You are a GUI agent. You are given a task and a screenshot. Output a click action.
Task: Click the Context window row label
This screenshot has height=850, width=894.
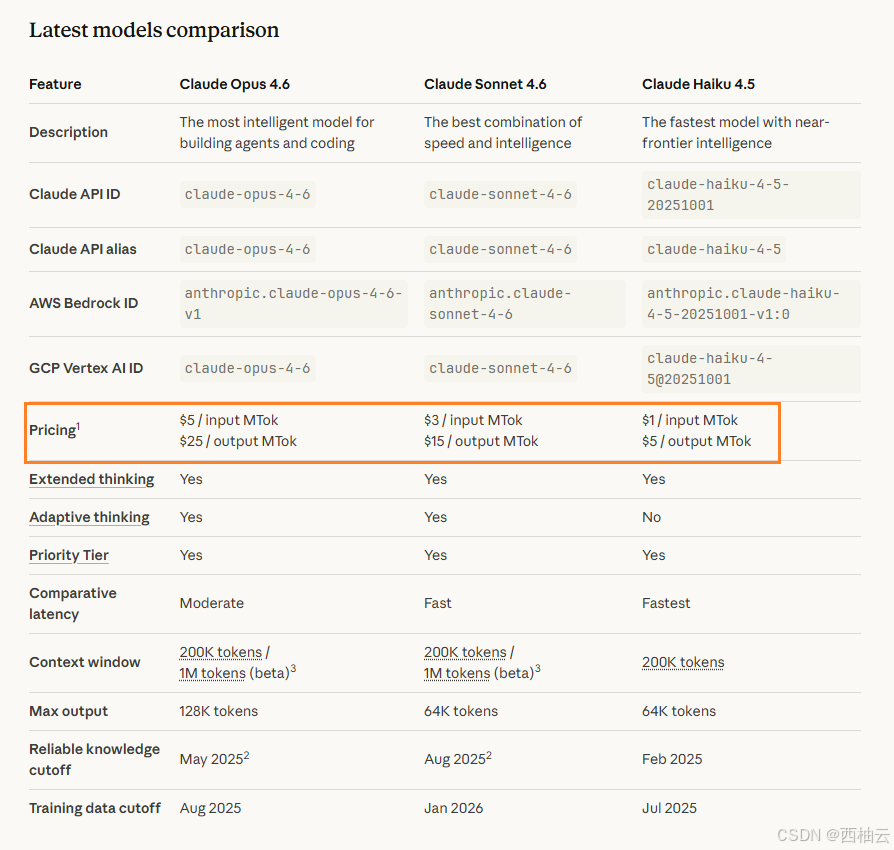85,662
